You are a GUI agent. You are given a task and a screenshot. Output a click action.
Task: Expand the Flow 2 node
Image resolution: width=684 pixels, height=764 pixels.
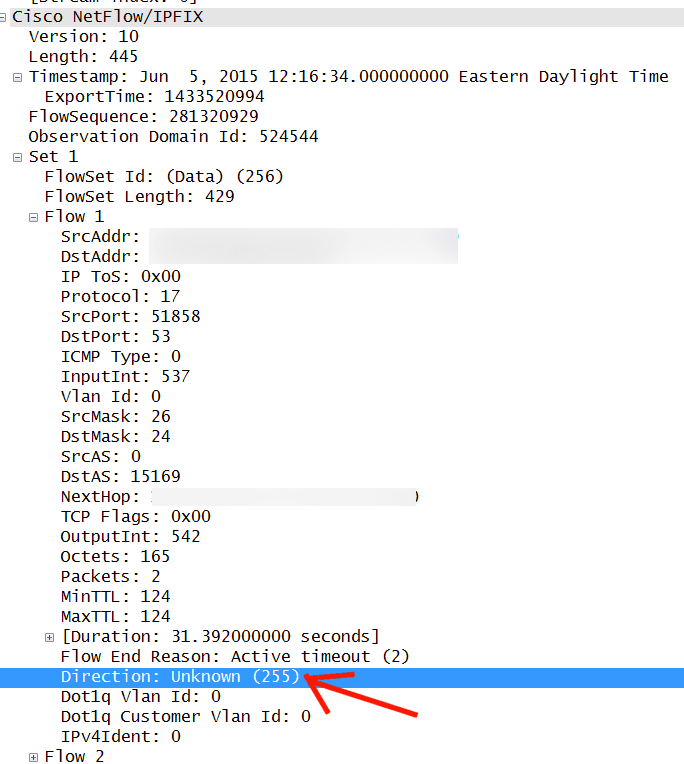pos(33,757)
